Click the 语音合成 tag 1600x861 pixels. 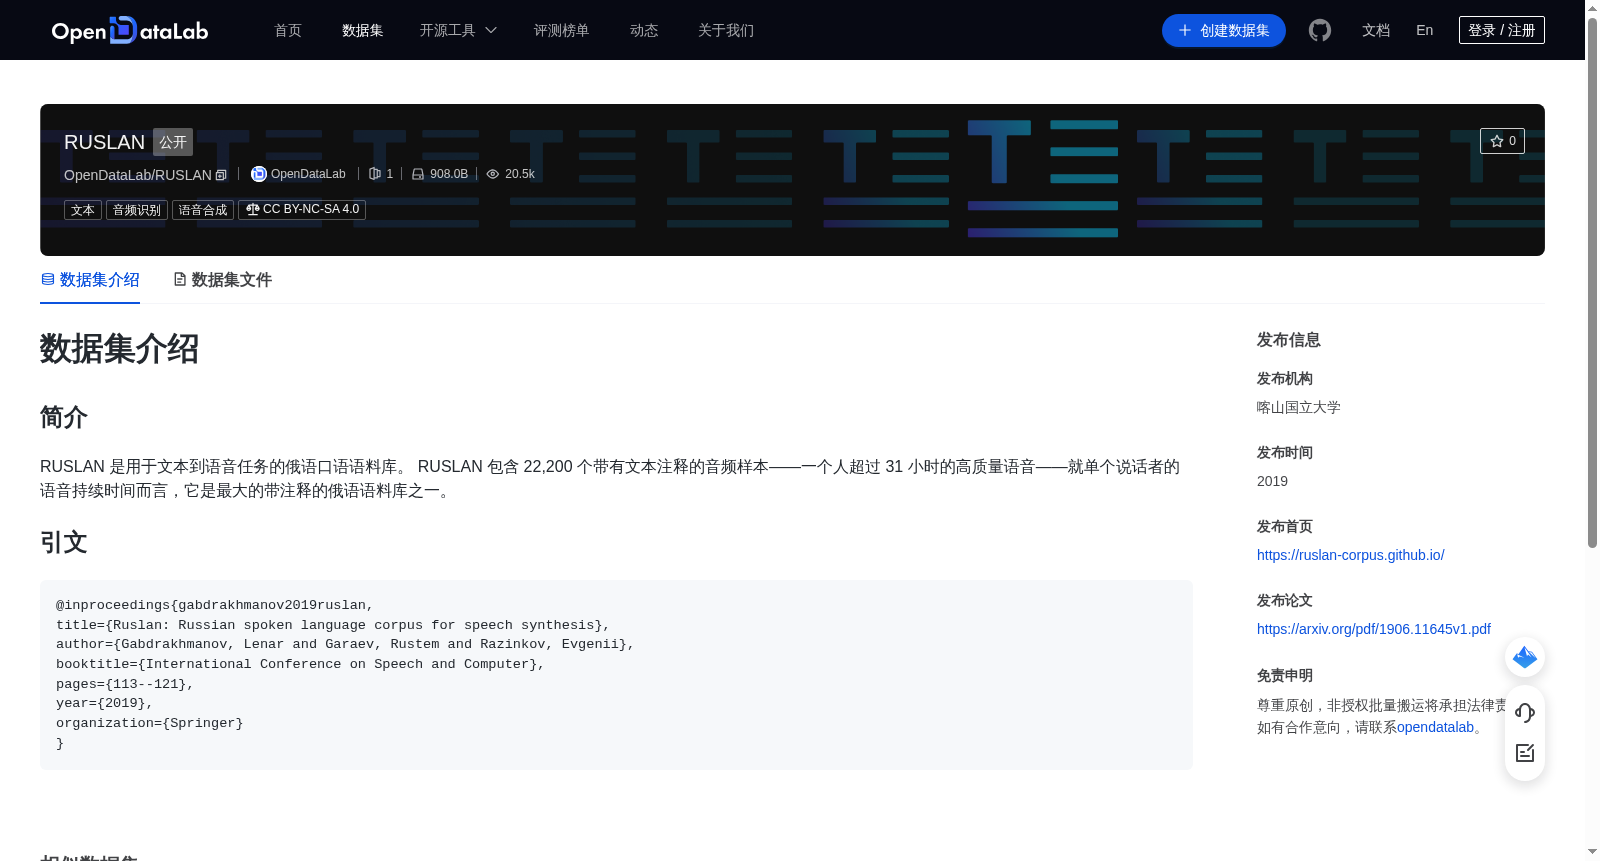[x=203, y=210]
